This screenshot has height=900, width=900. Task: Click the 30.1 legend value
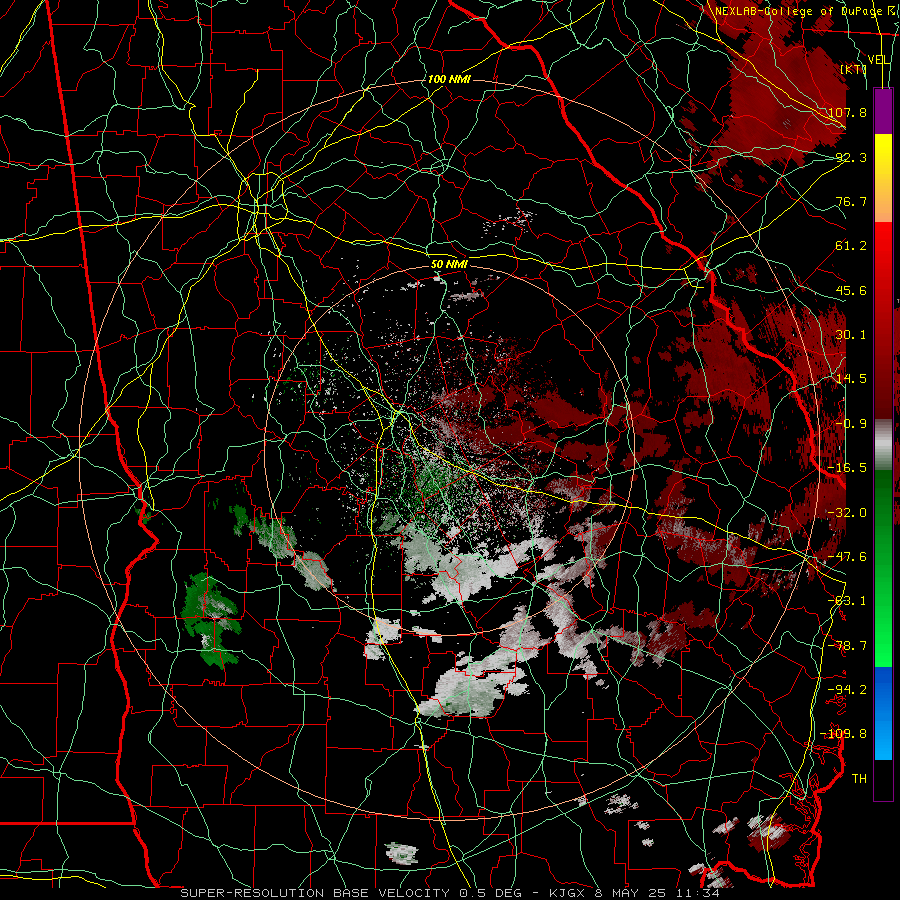tap(851, 335)
